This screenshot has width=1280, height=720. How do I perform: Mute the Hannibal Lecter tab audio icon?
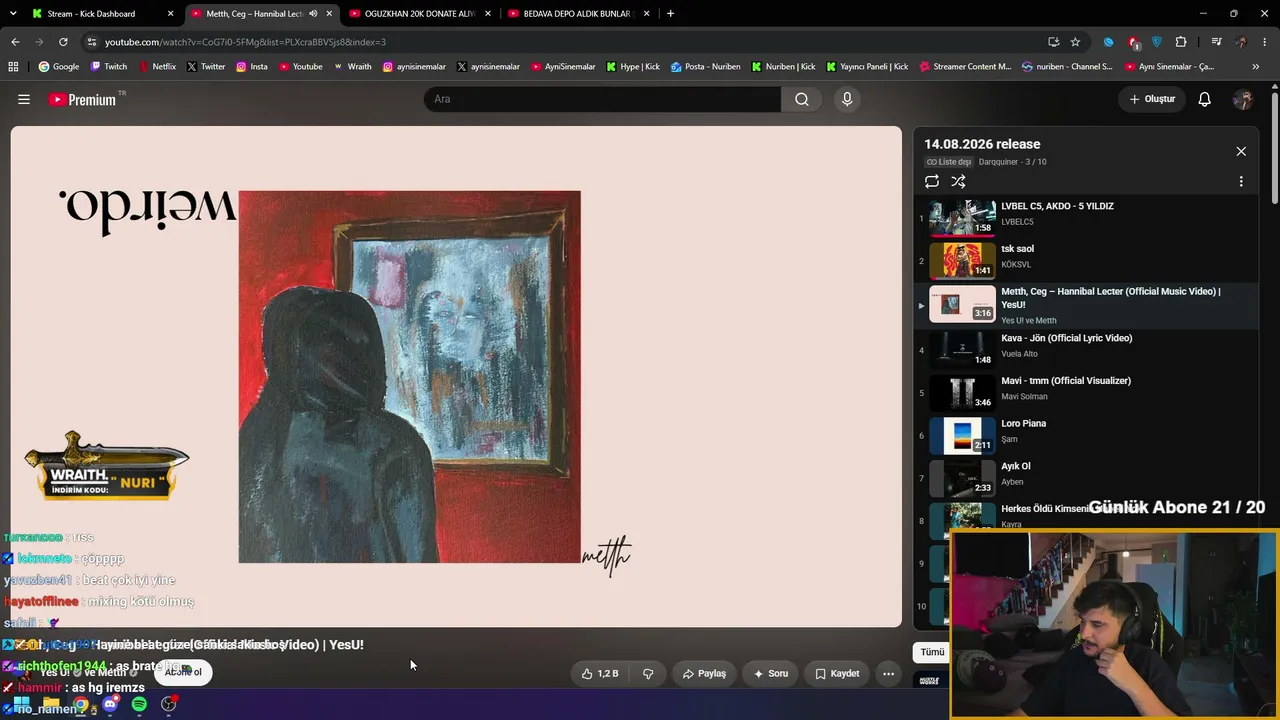[313, 14]
